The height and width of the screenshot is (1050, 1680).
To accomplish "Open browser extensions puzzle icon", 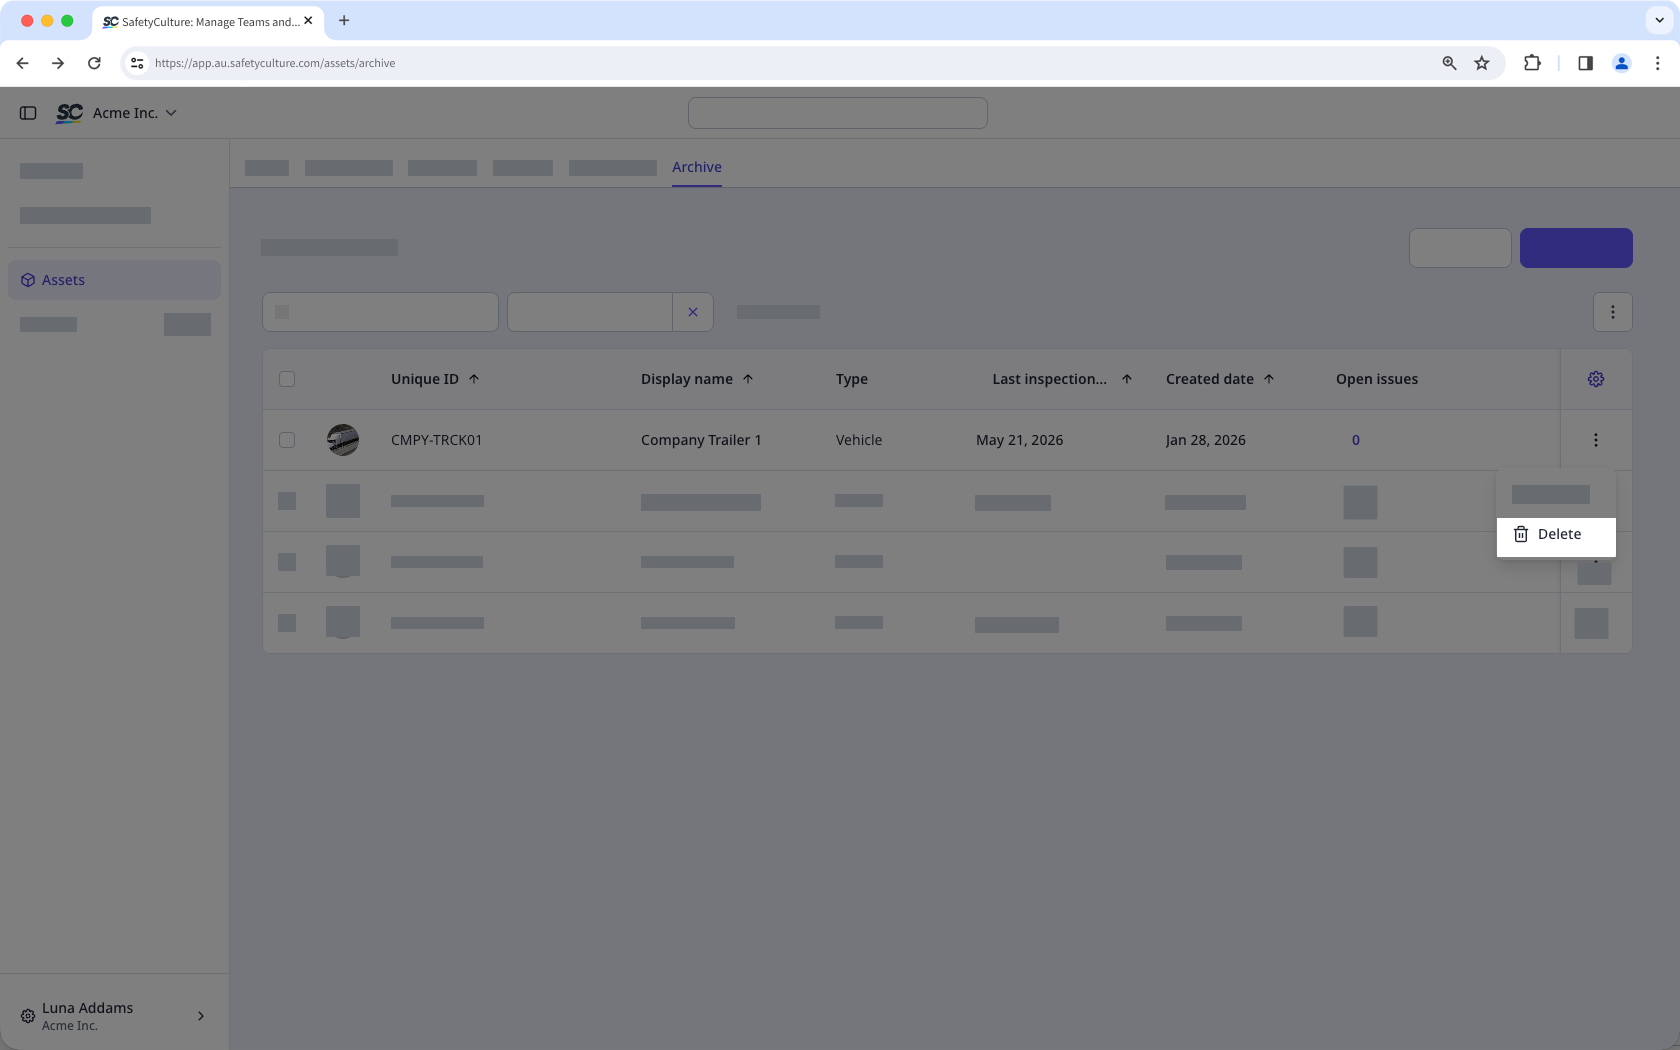I will (x=1532, y=63).
